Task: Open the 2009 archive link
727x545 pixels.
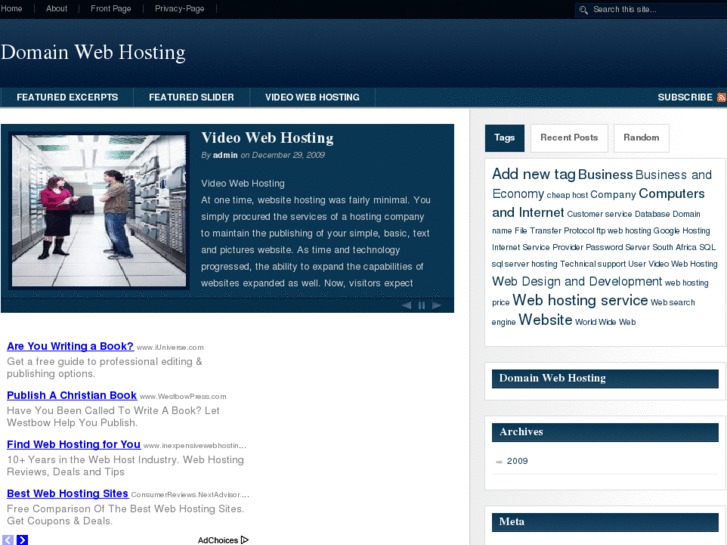Action: (x=517, y=461)
